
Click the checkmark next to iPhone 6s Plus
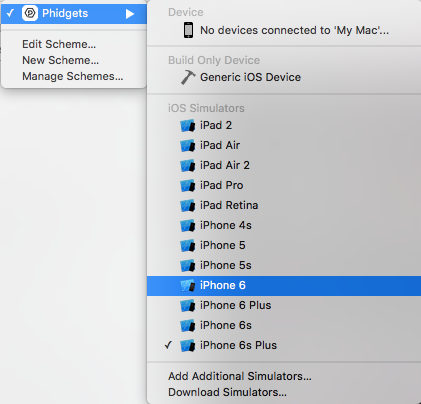(x=169, y=345)
